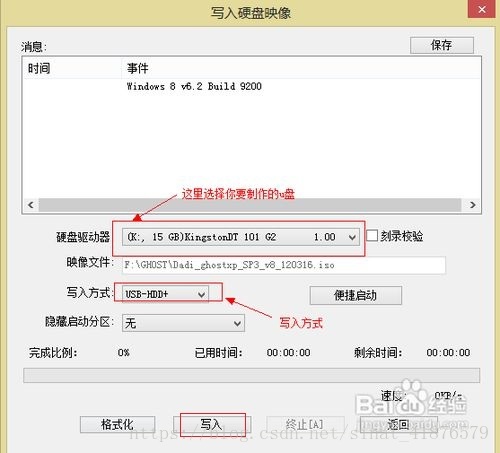Click the write progress bar
Viewport: 500px width, 453px height.
(x=252, y=375)
